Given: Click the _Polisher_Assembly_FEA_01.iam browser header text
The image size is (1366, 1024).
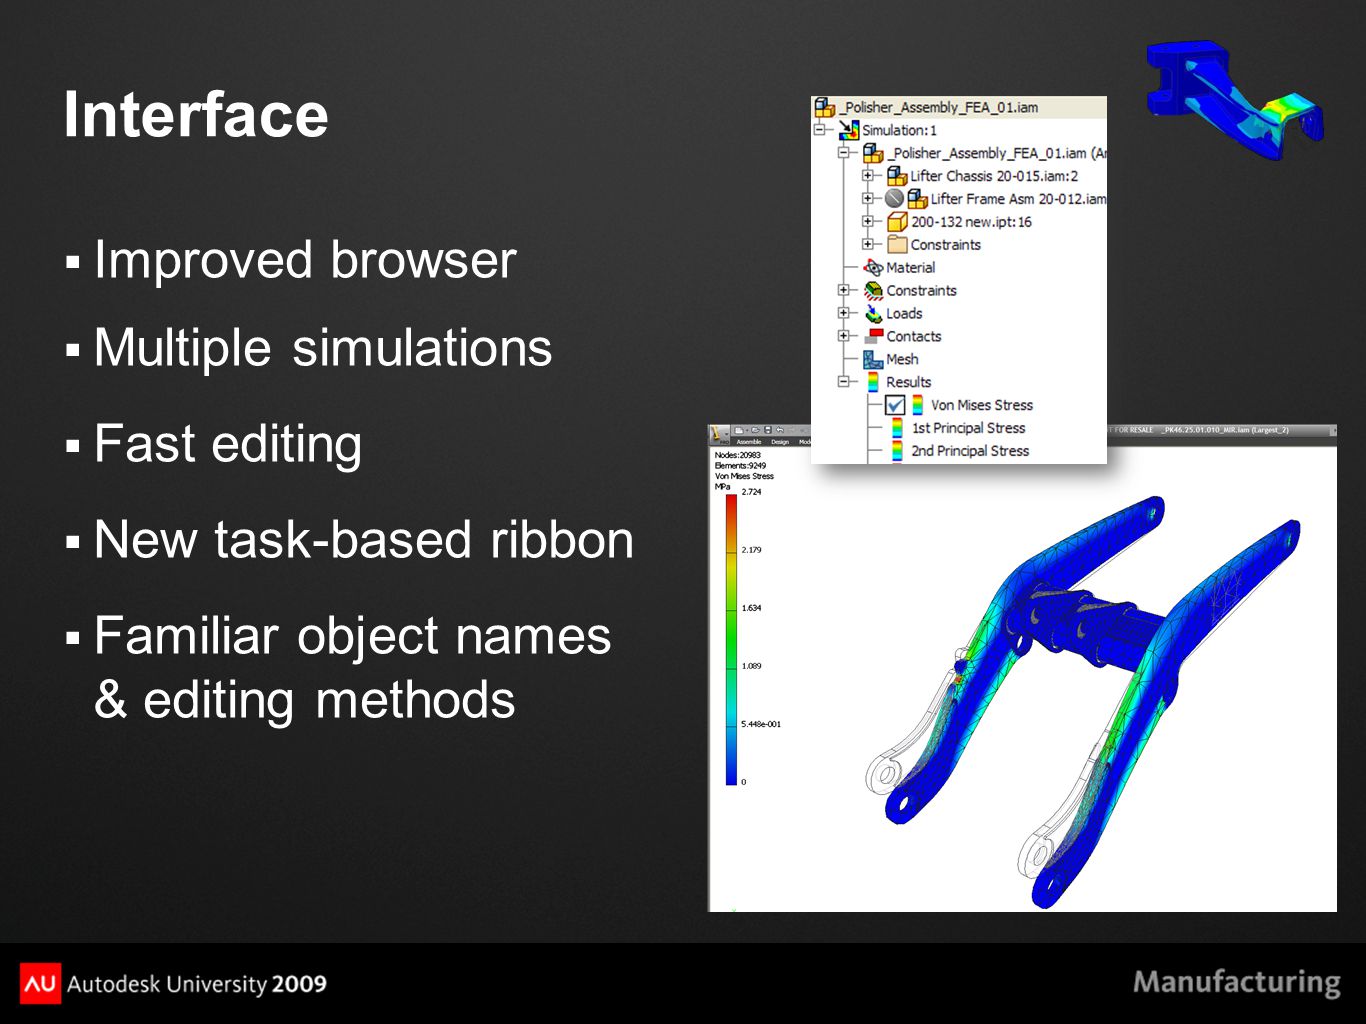Looking at the screenshot, I should click(x=939, y=107).
